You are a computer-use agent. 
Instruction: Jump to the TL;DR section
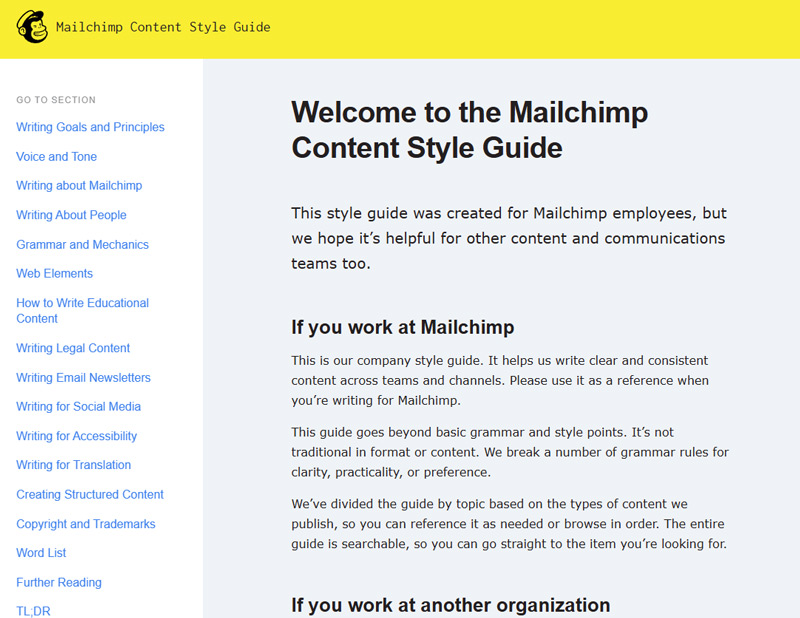tap(33, 611)
